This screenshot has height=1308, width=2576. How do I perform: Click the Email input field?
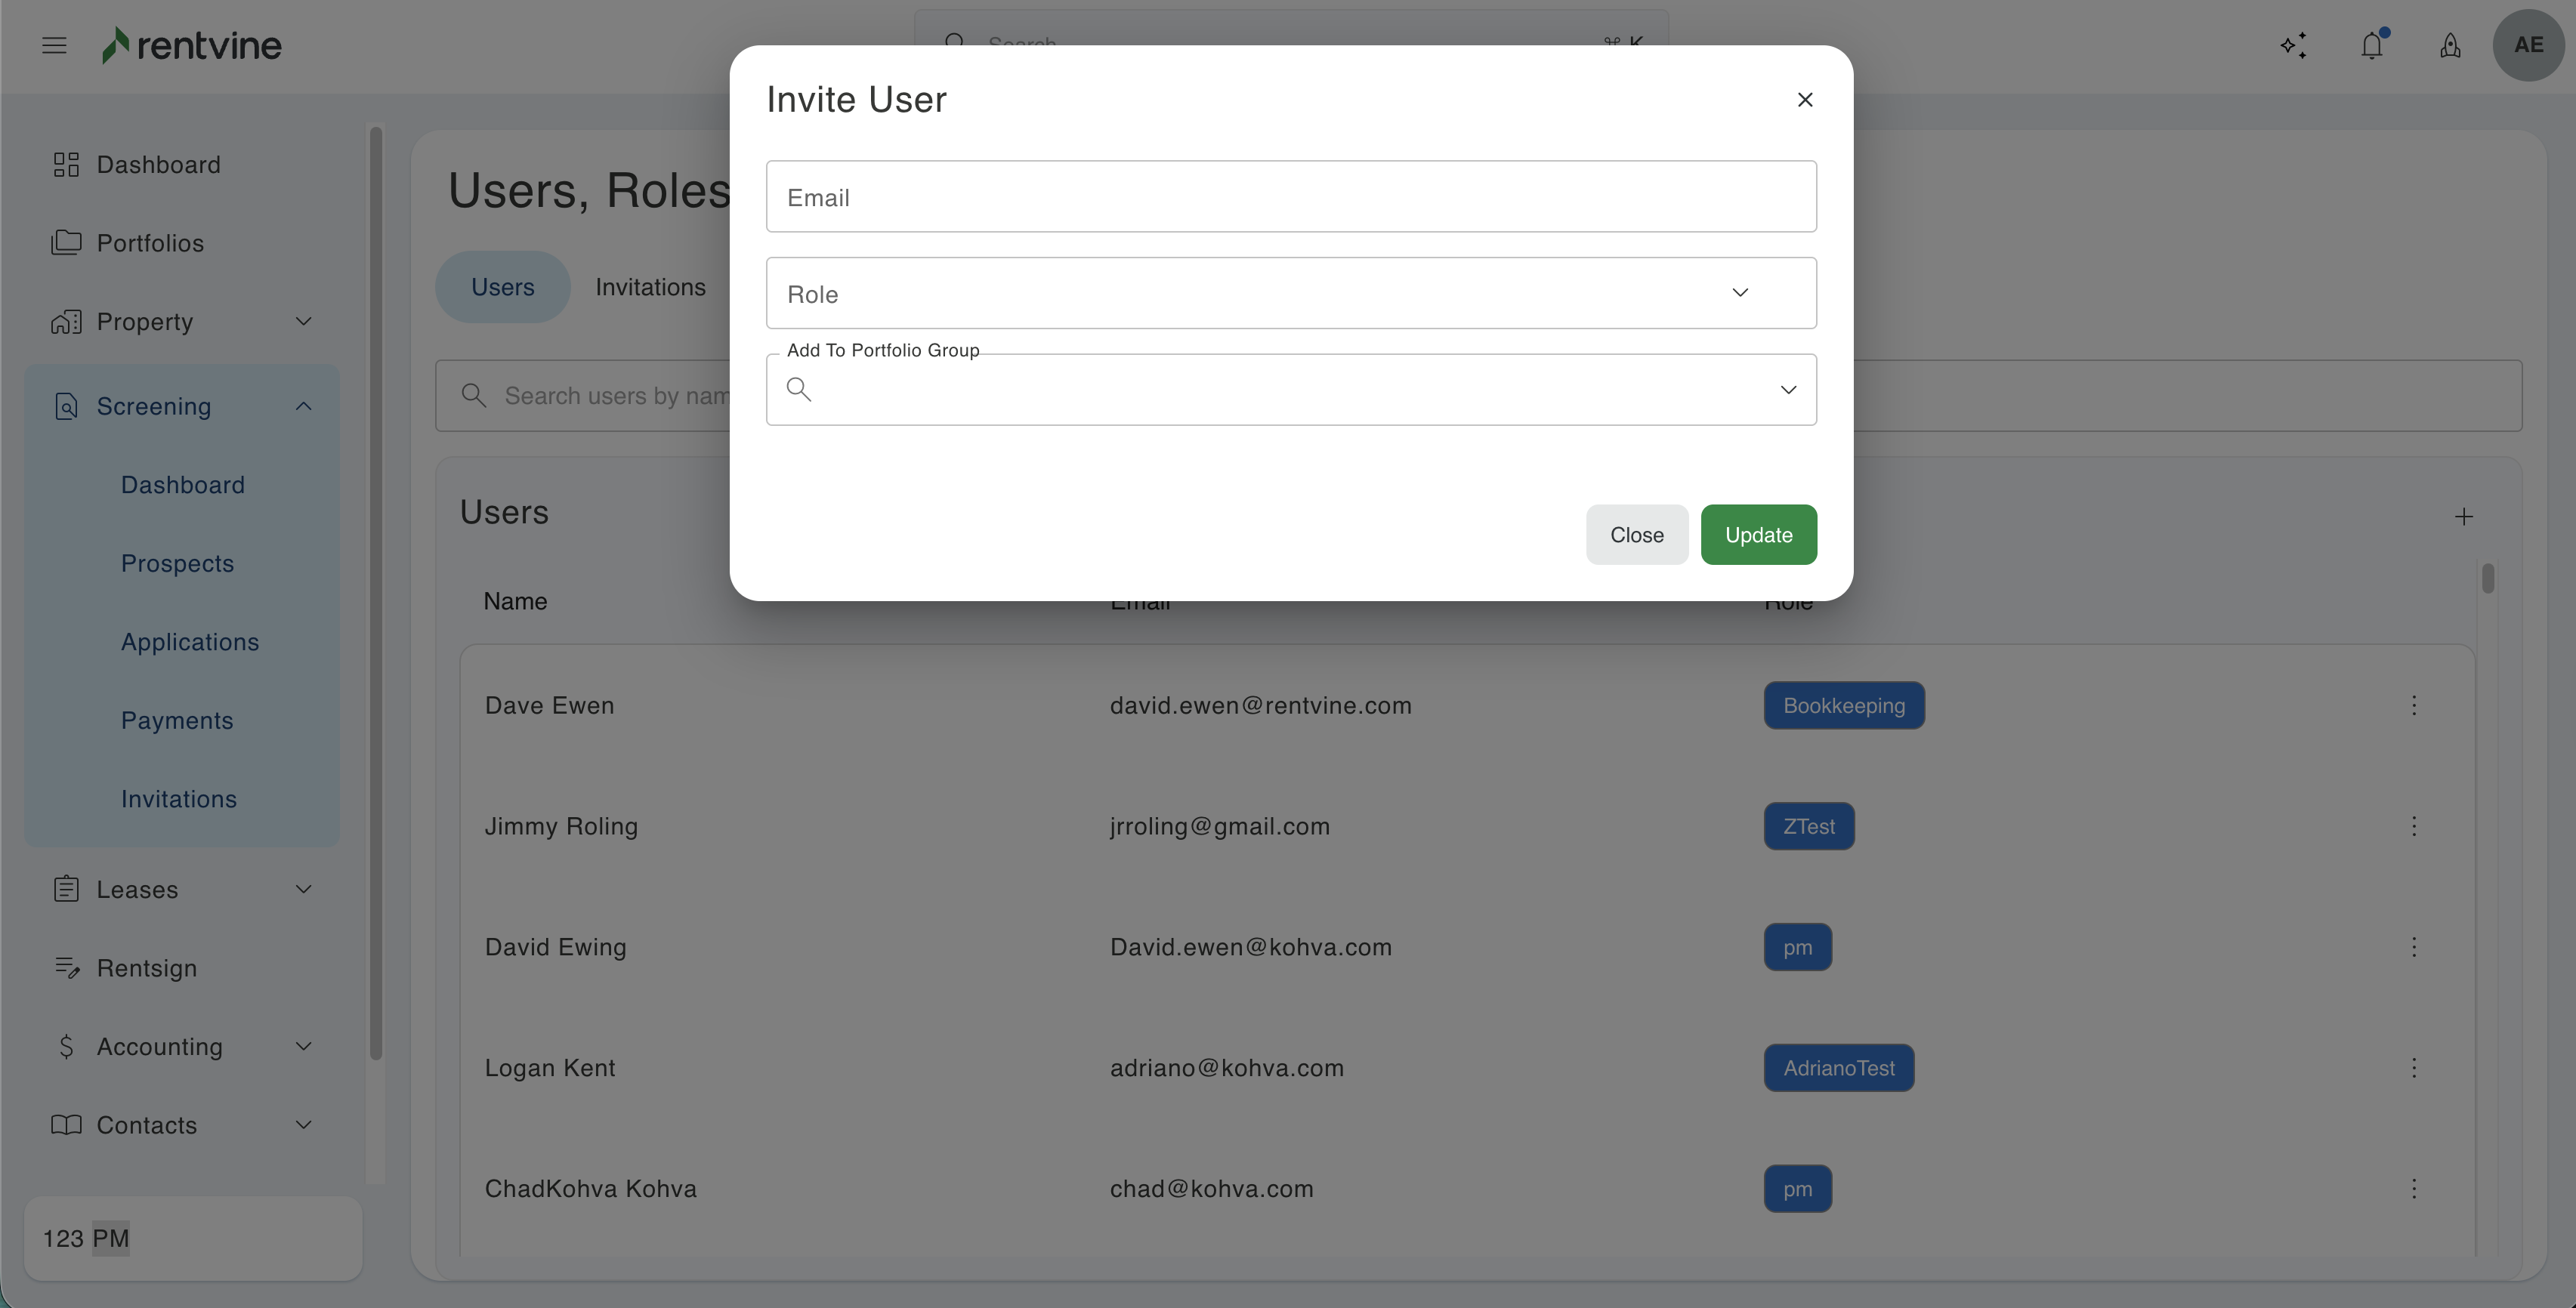tap(1291, 197)
